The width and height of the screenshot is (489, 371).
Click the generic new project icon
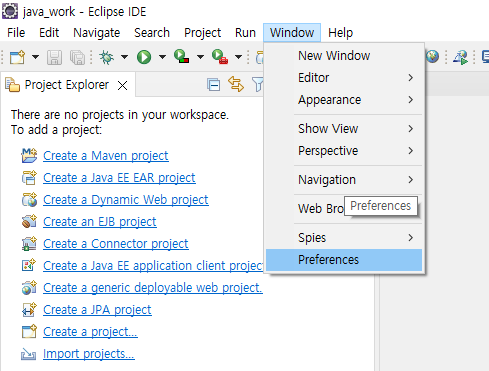tap(29, 331)
